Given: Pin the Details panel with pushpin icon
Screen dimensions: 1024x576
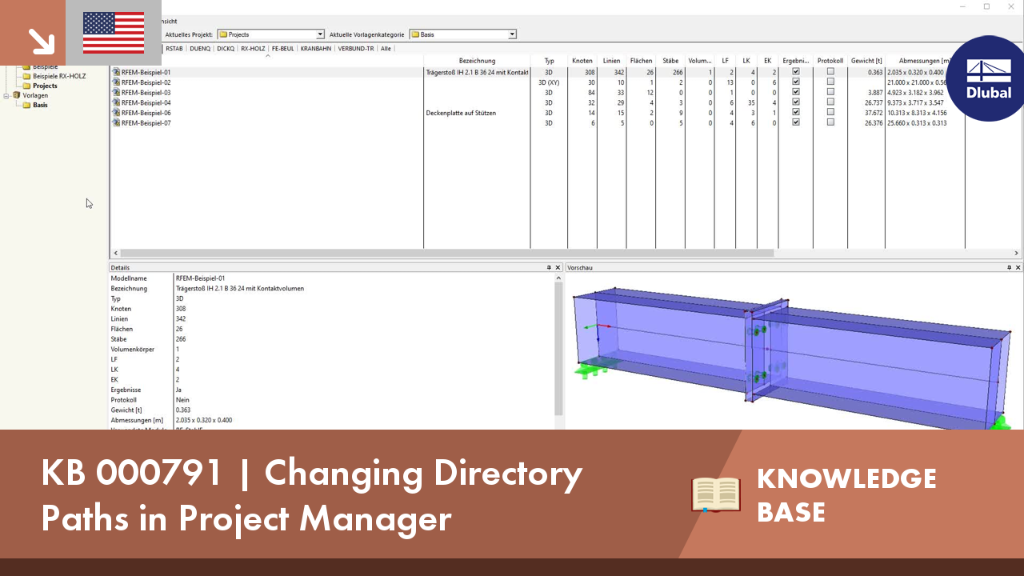Looking at the screenshot, I should [x=549, y=268].
